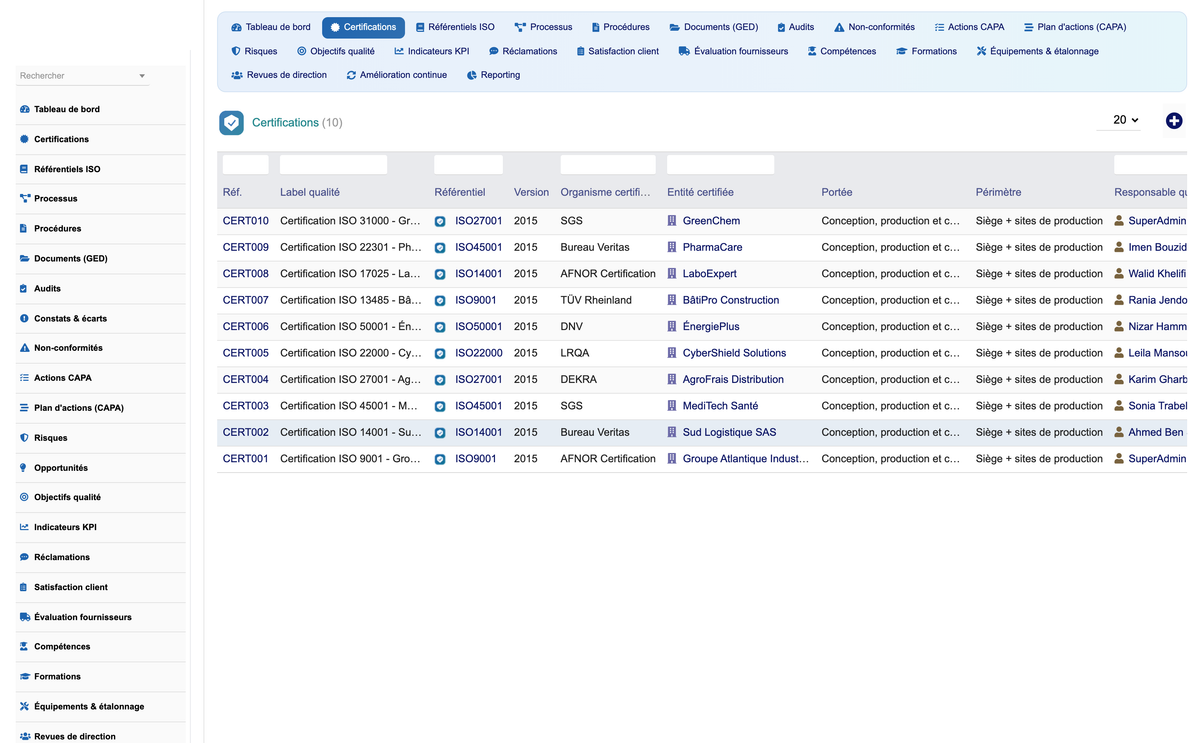Click Certification ISO 45001 label in CERT003

[x=350, y=406]
